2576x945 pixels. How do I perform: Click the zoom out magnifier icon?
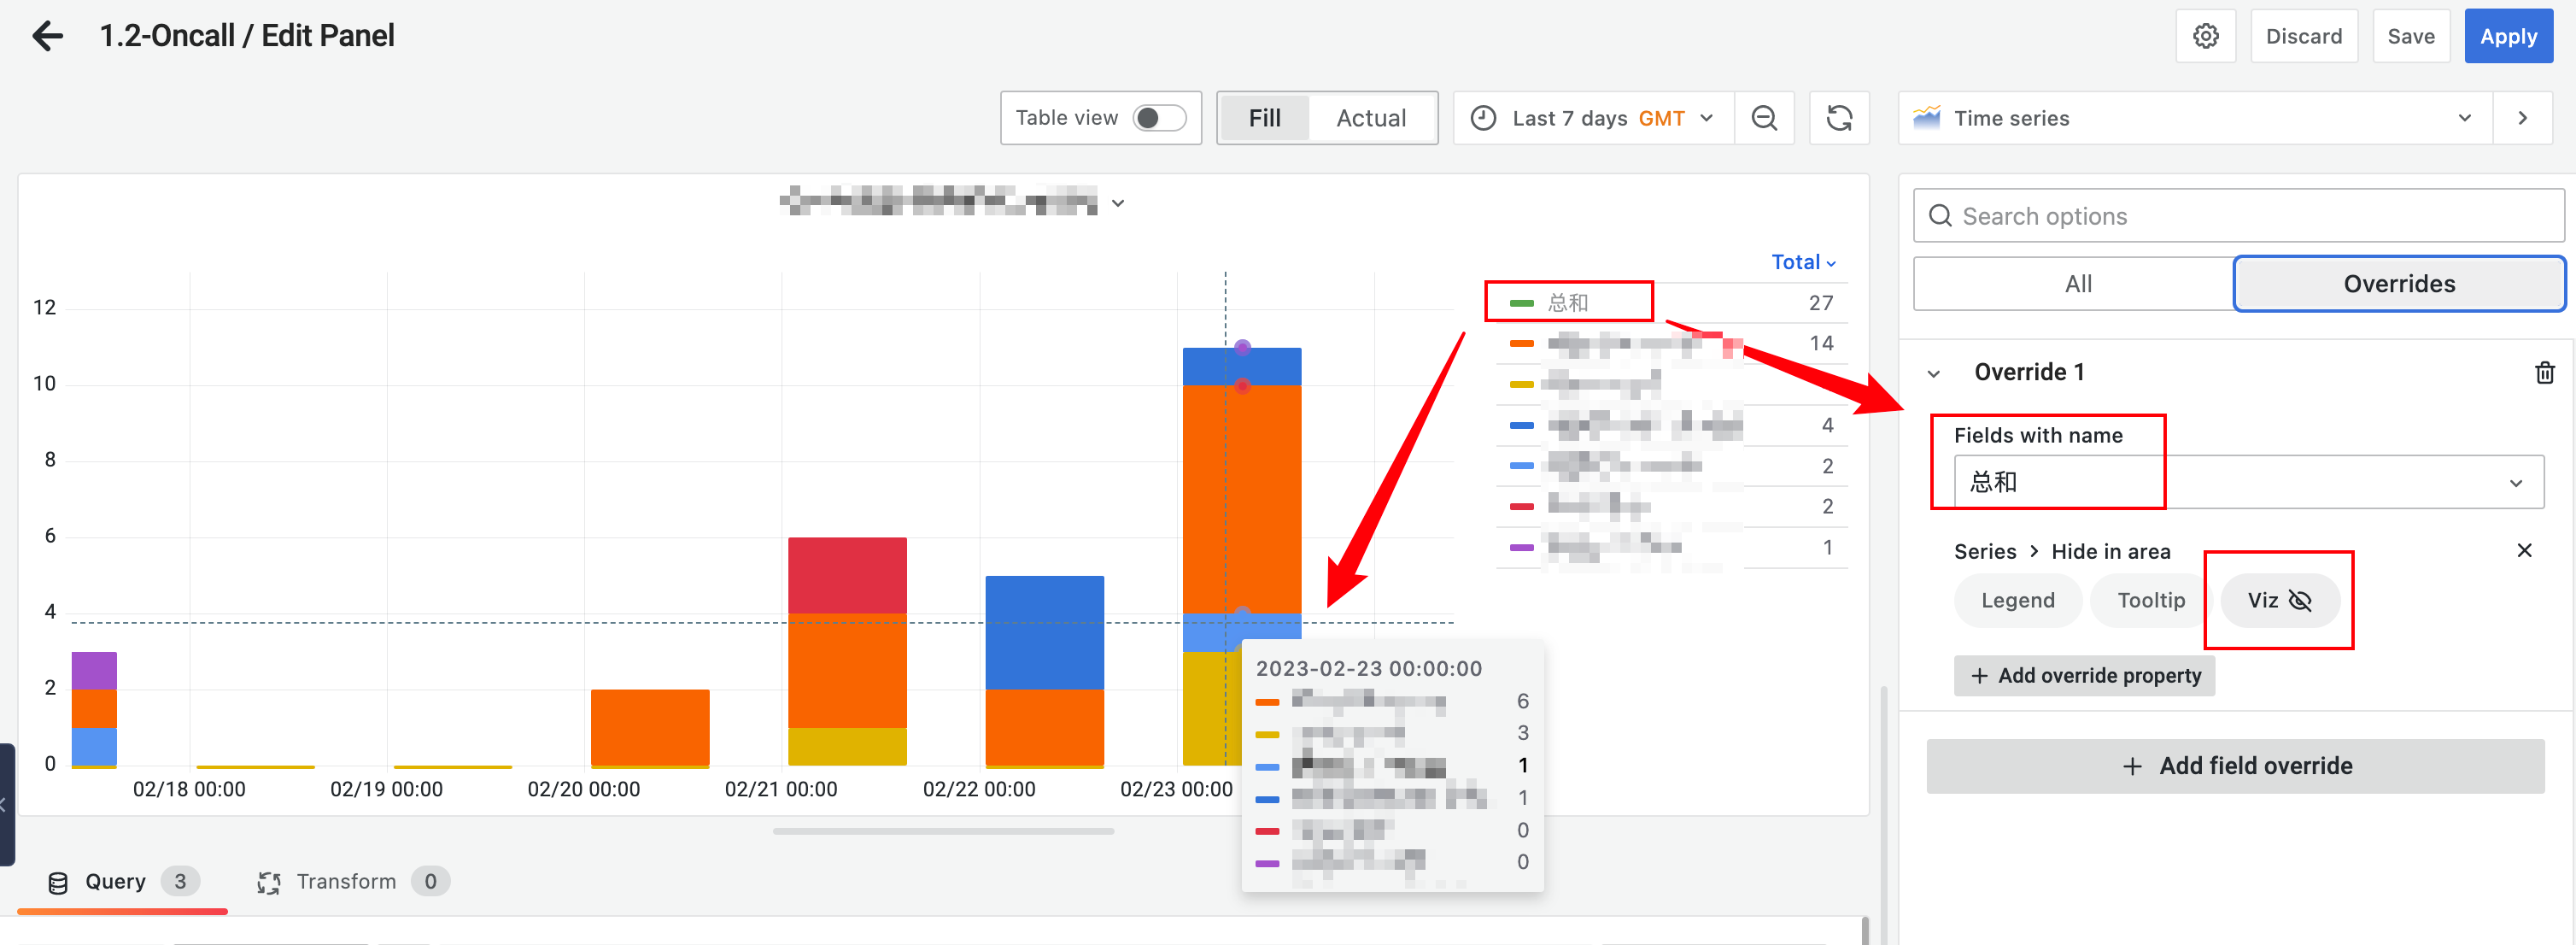(1763, 117)
